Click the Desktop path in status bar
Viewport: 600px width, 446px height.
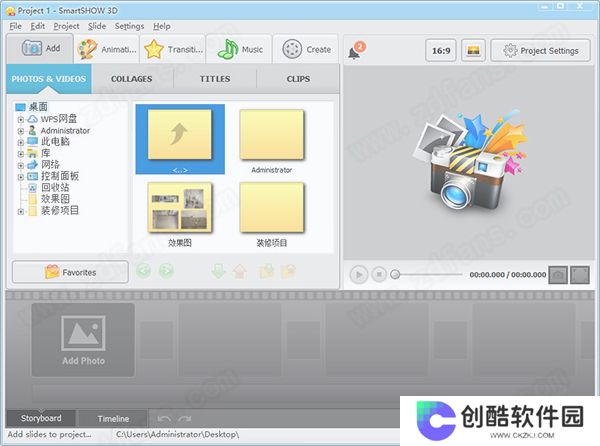pos(178,435)
